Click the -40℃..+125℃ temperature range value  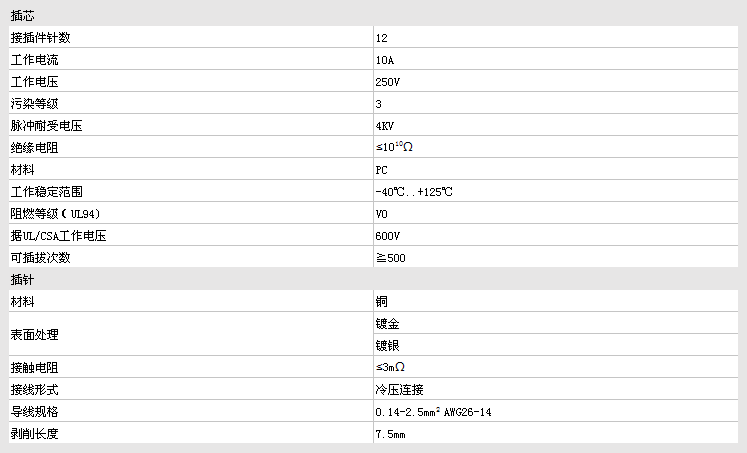click(415, 192)
